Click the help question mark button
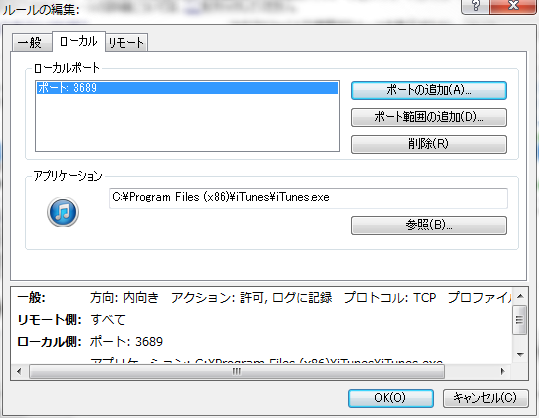539x418 pixels. coord(475,6)
